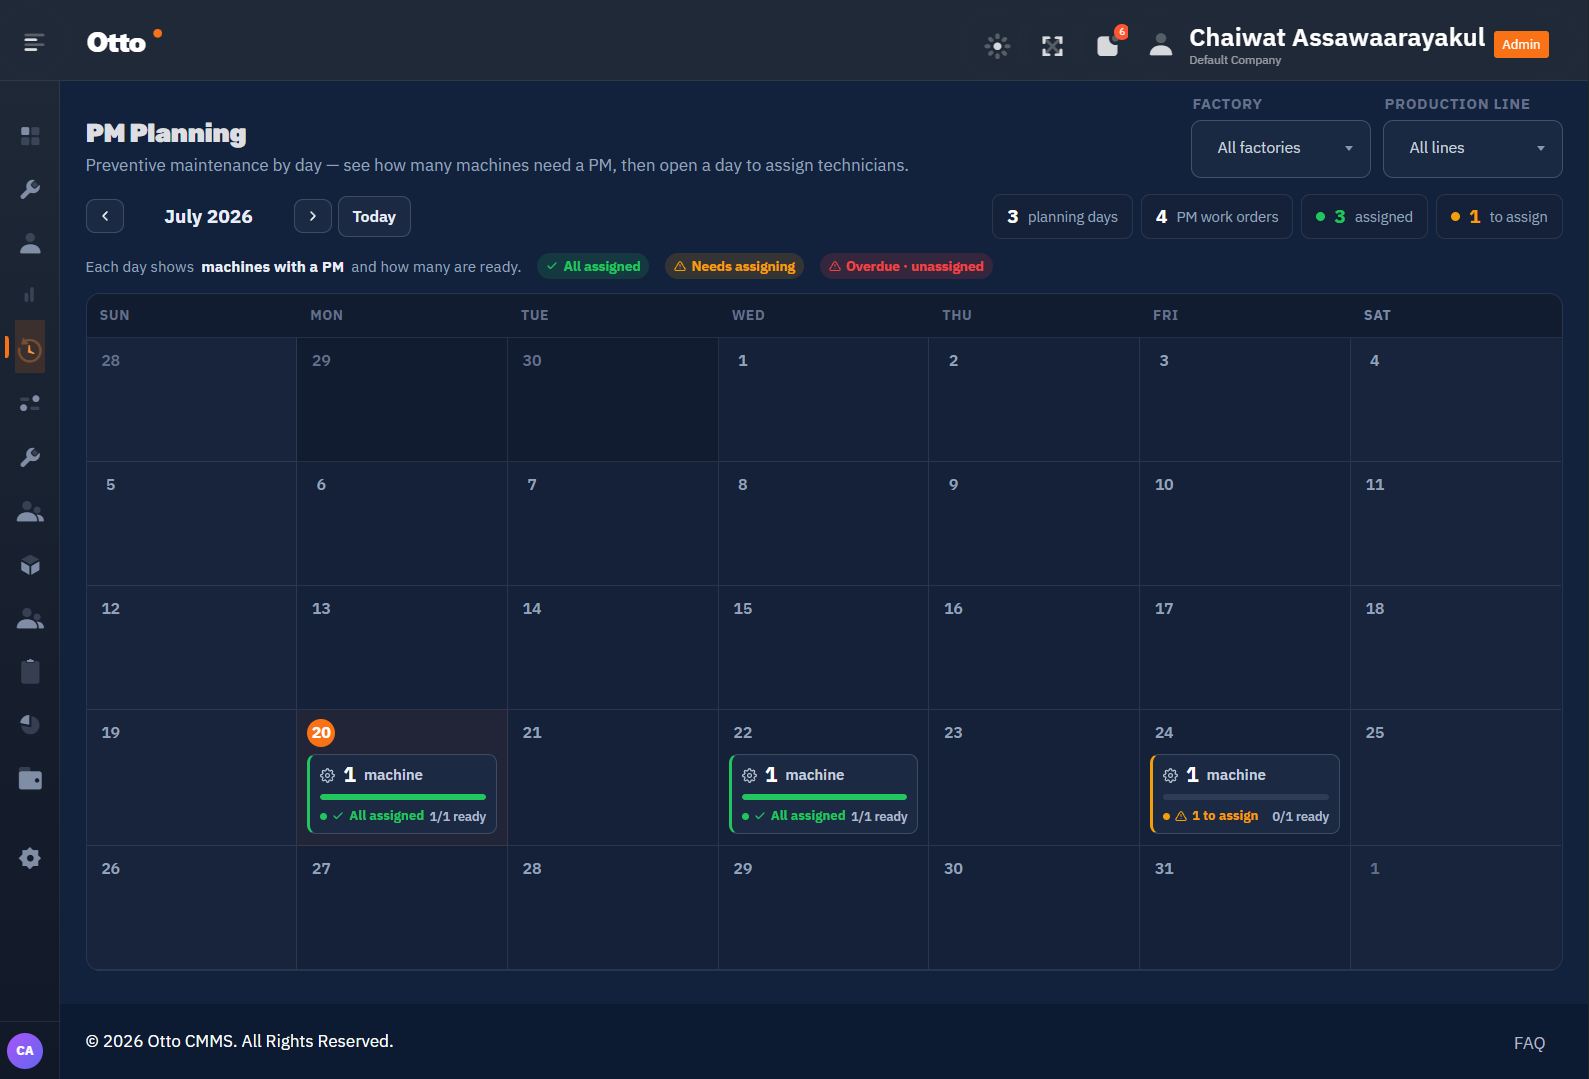The width and height of the screenshot is (1589, 1079).
Task: Open the user profile icon in header
Action: point(1161,45)
